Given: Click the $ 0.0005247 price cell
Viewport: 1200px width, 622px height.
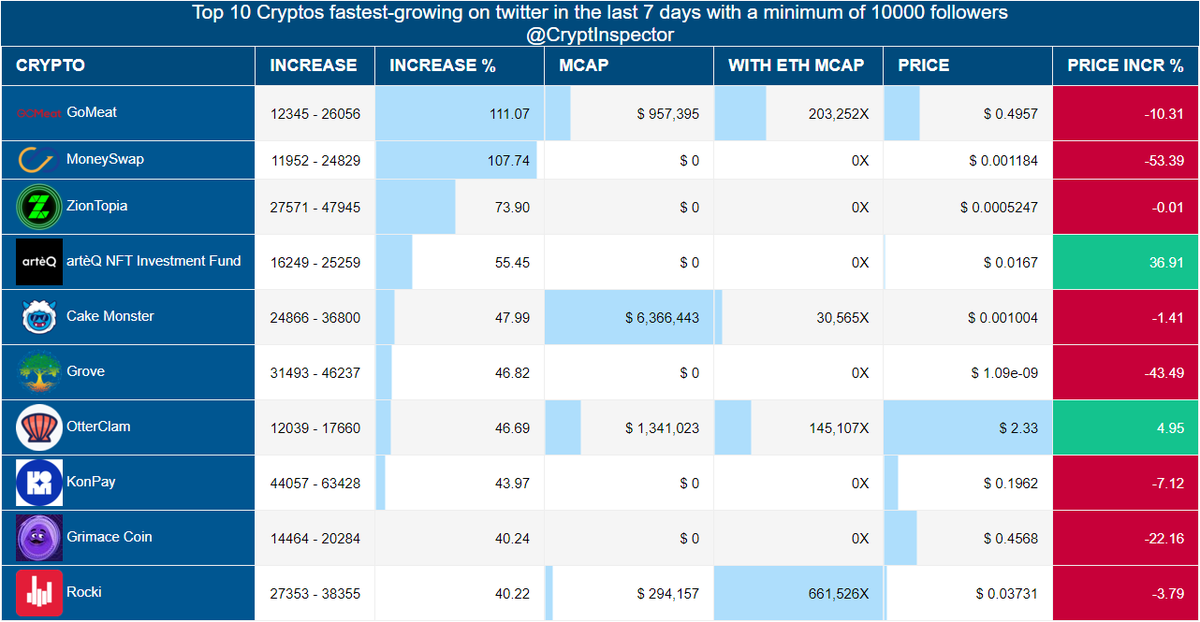Looking at the screenshot, I should click(x=968, y=207).
